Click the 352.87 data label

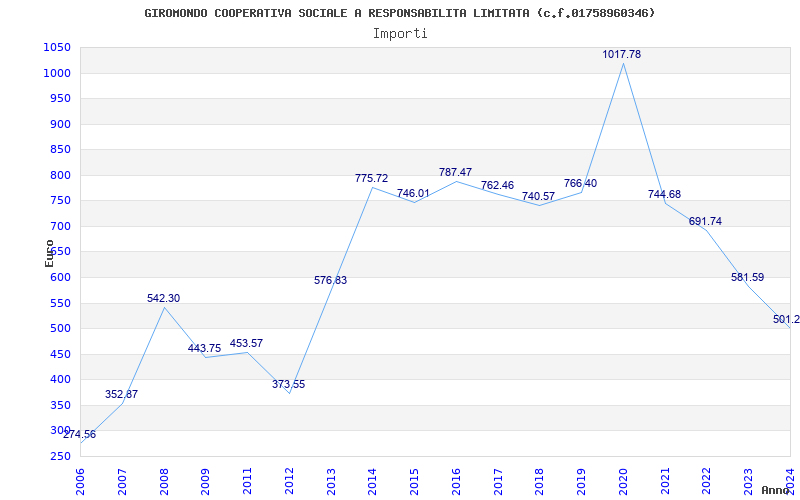click(121, 394)
